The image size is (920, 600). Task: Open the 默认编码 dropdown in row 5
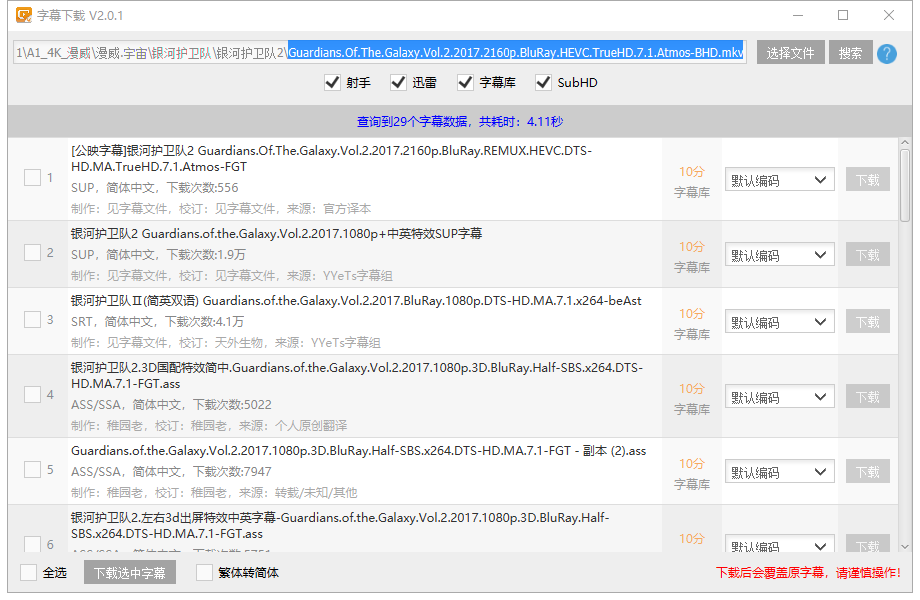(780, 472)
